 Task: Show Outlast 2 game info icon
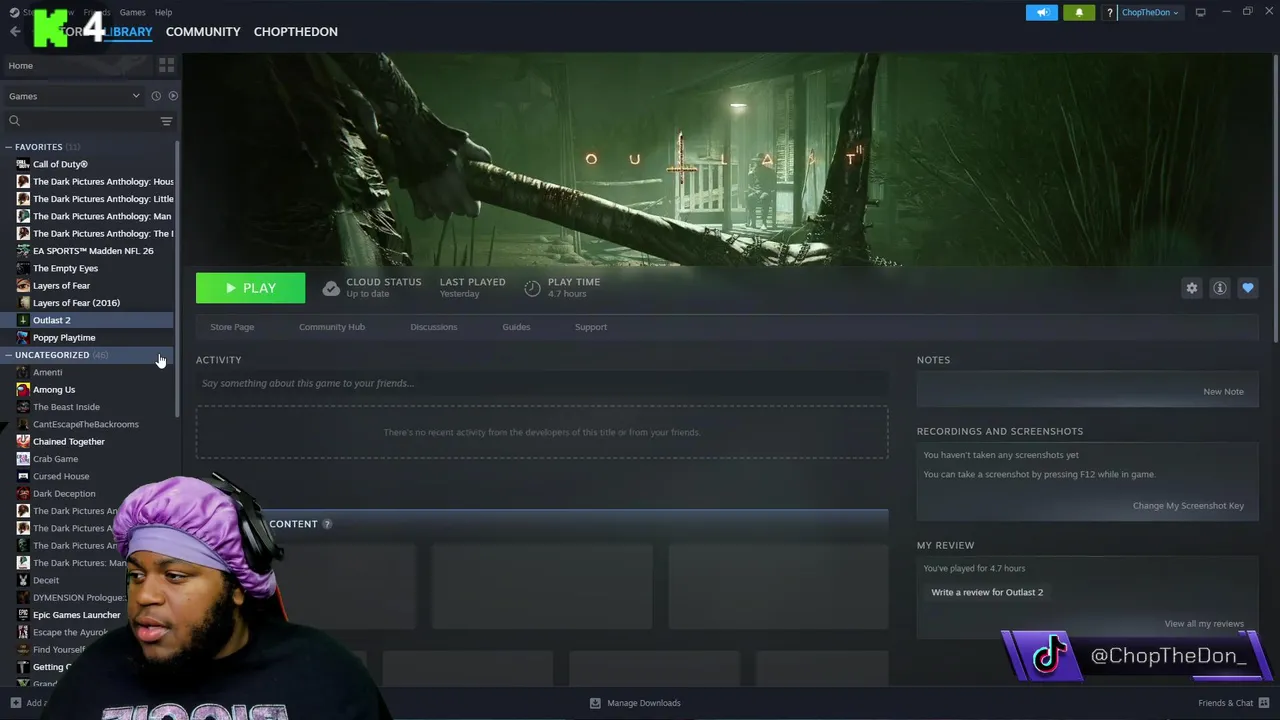point(1219,288)
